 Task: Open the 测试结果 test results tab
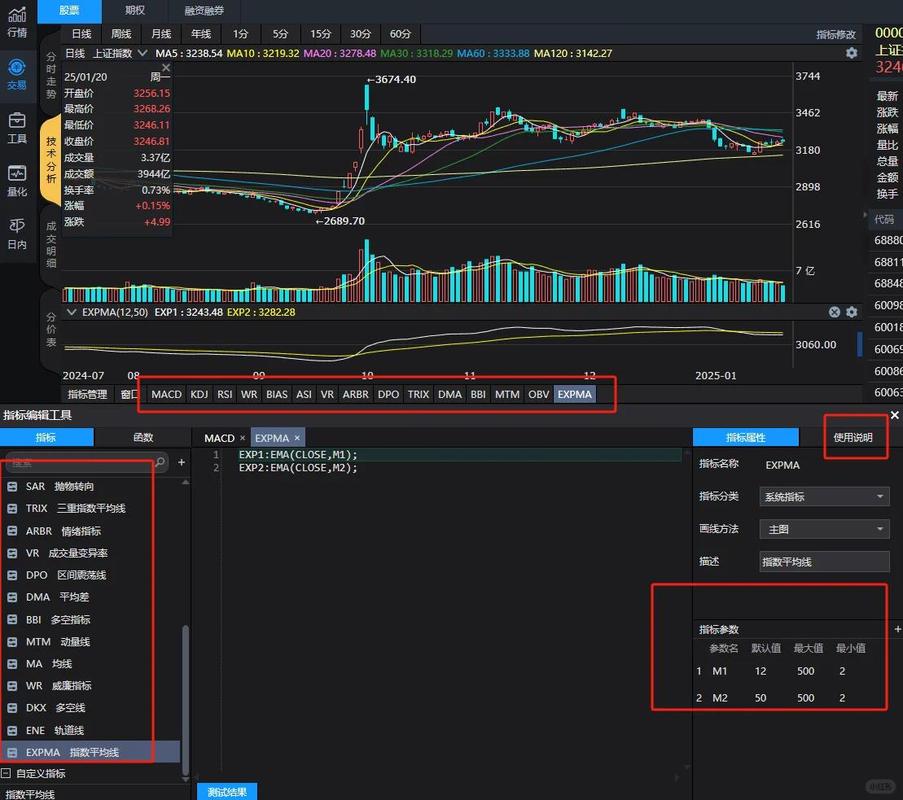click(227, 792)
